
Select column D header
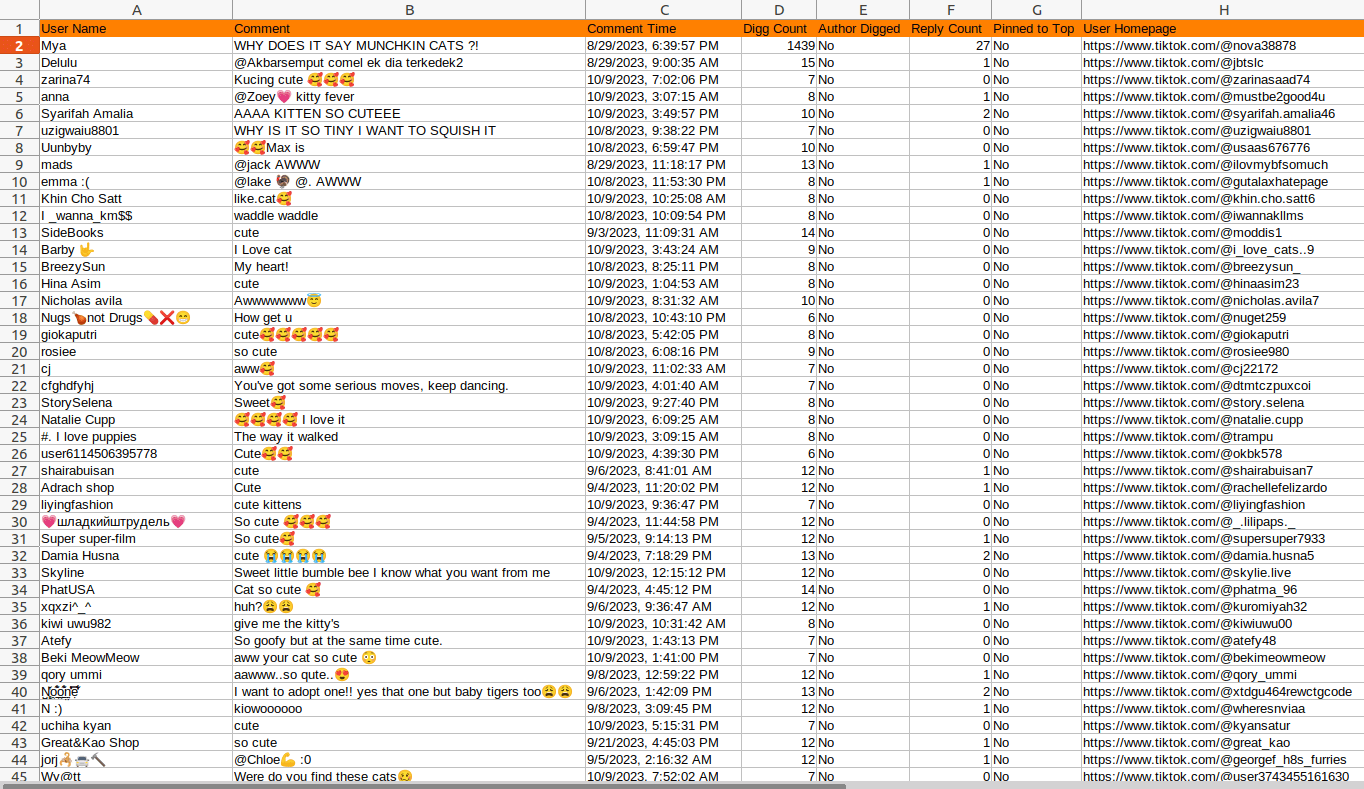coord(778,9)
